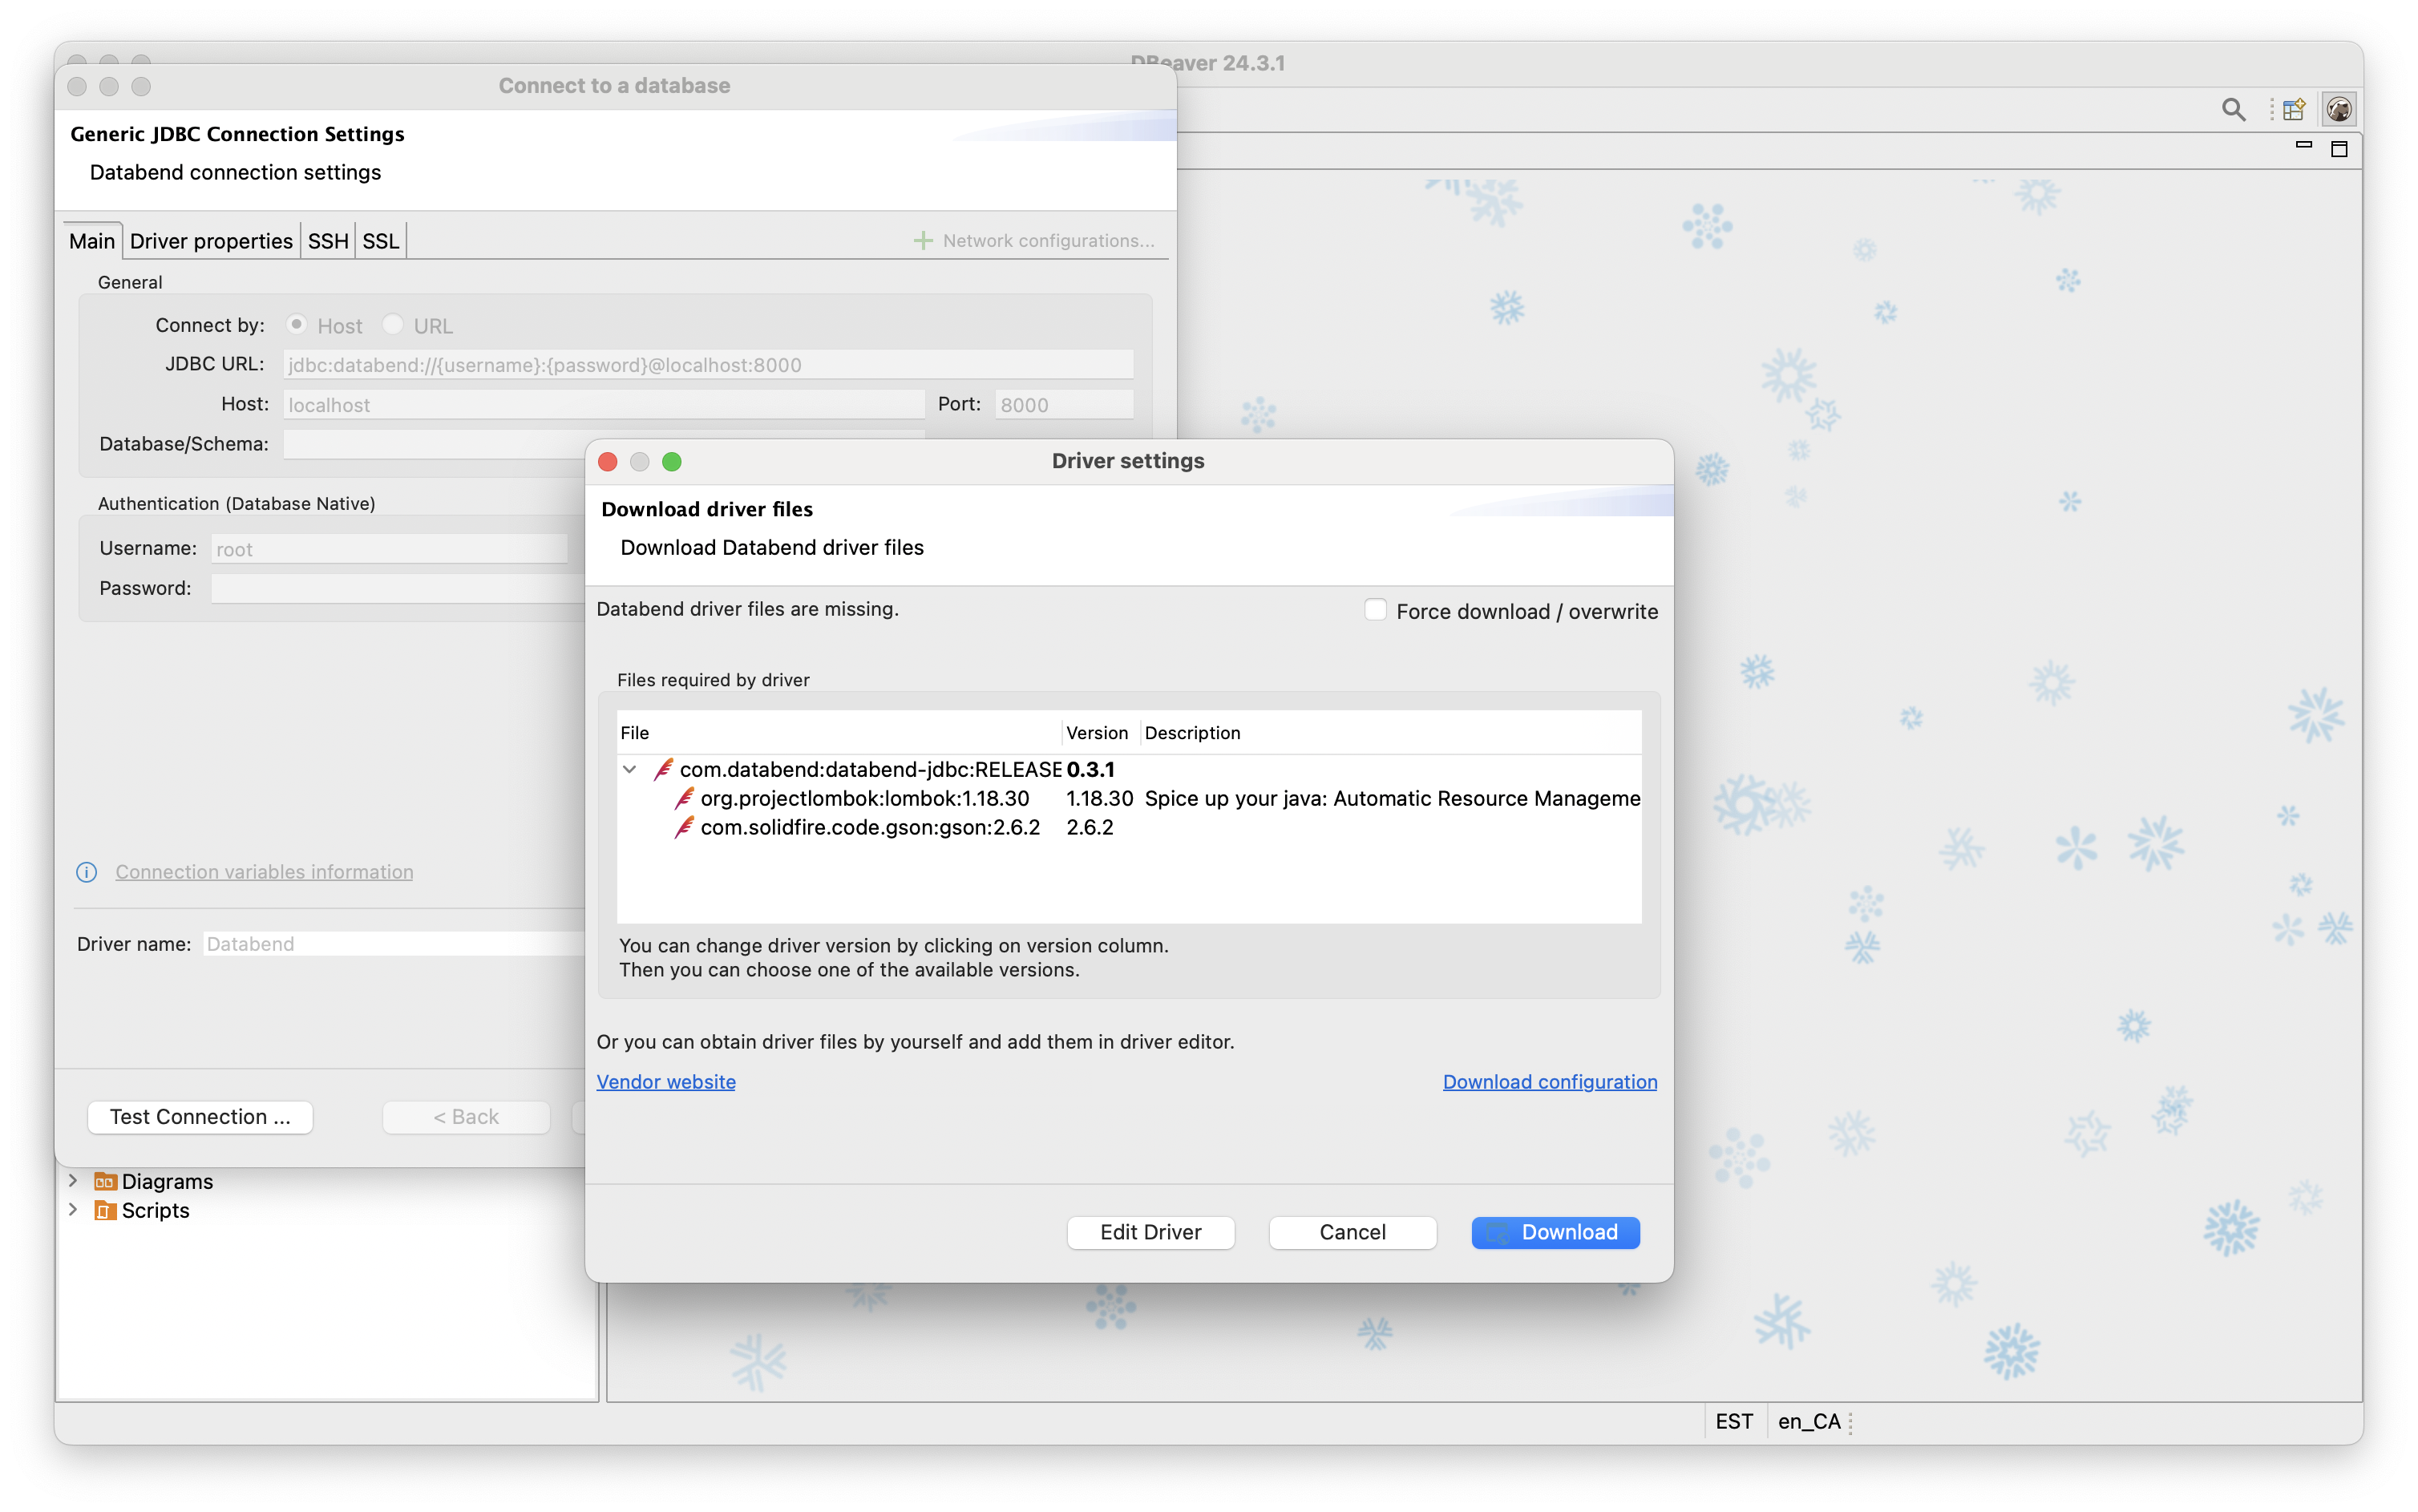This screenshot has width=2418, height=1512.
Task: Click the Scripts folder icon
Action: pos(105,1210)
